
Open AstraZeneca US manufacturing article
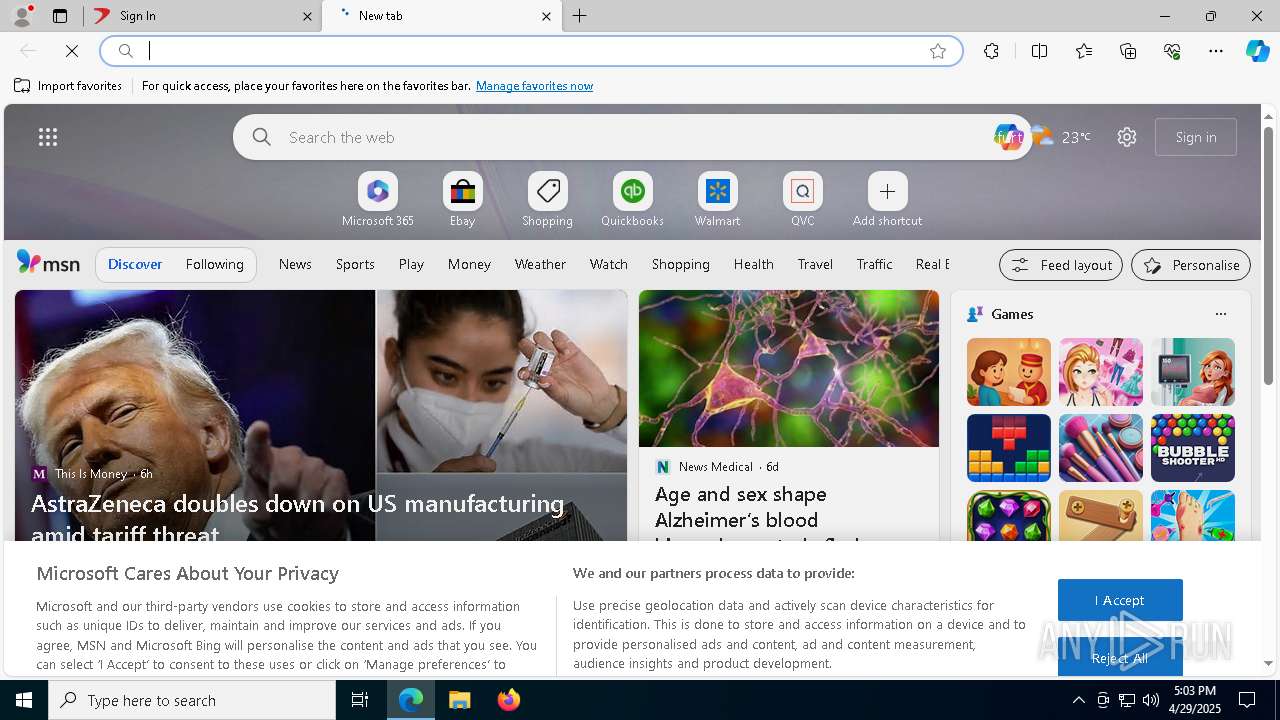tap(297, 517)
